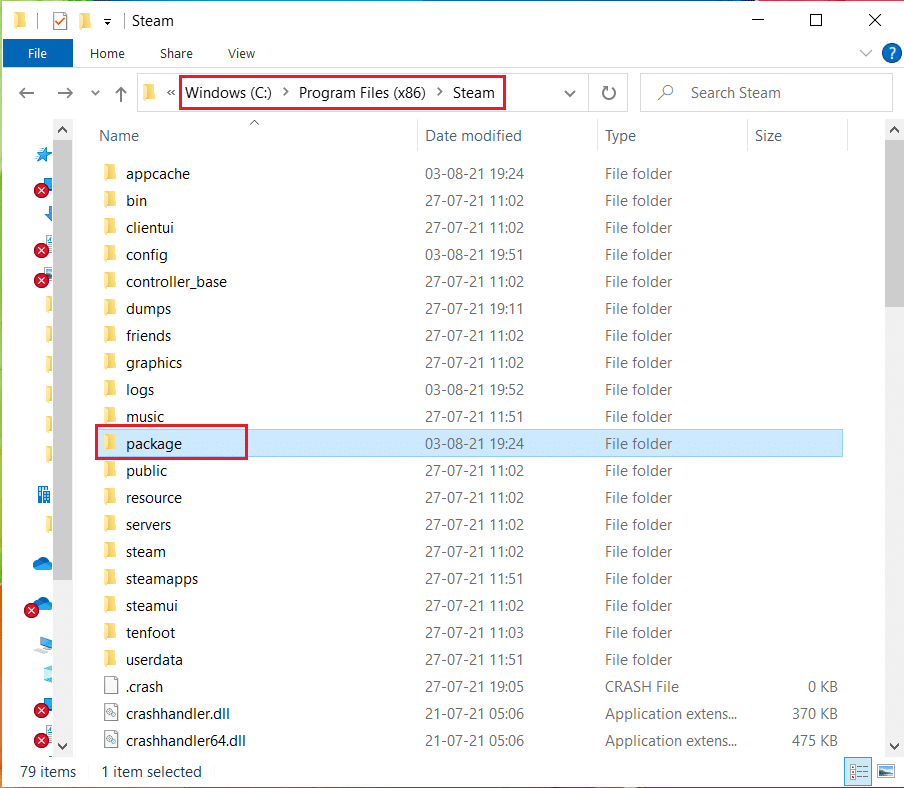Viewport: 904px width, 788px height.
Task: Expand the ribbon display chevron near Help
Action: (866, 53)
